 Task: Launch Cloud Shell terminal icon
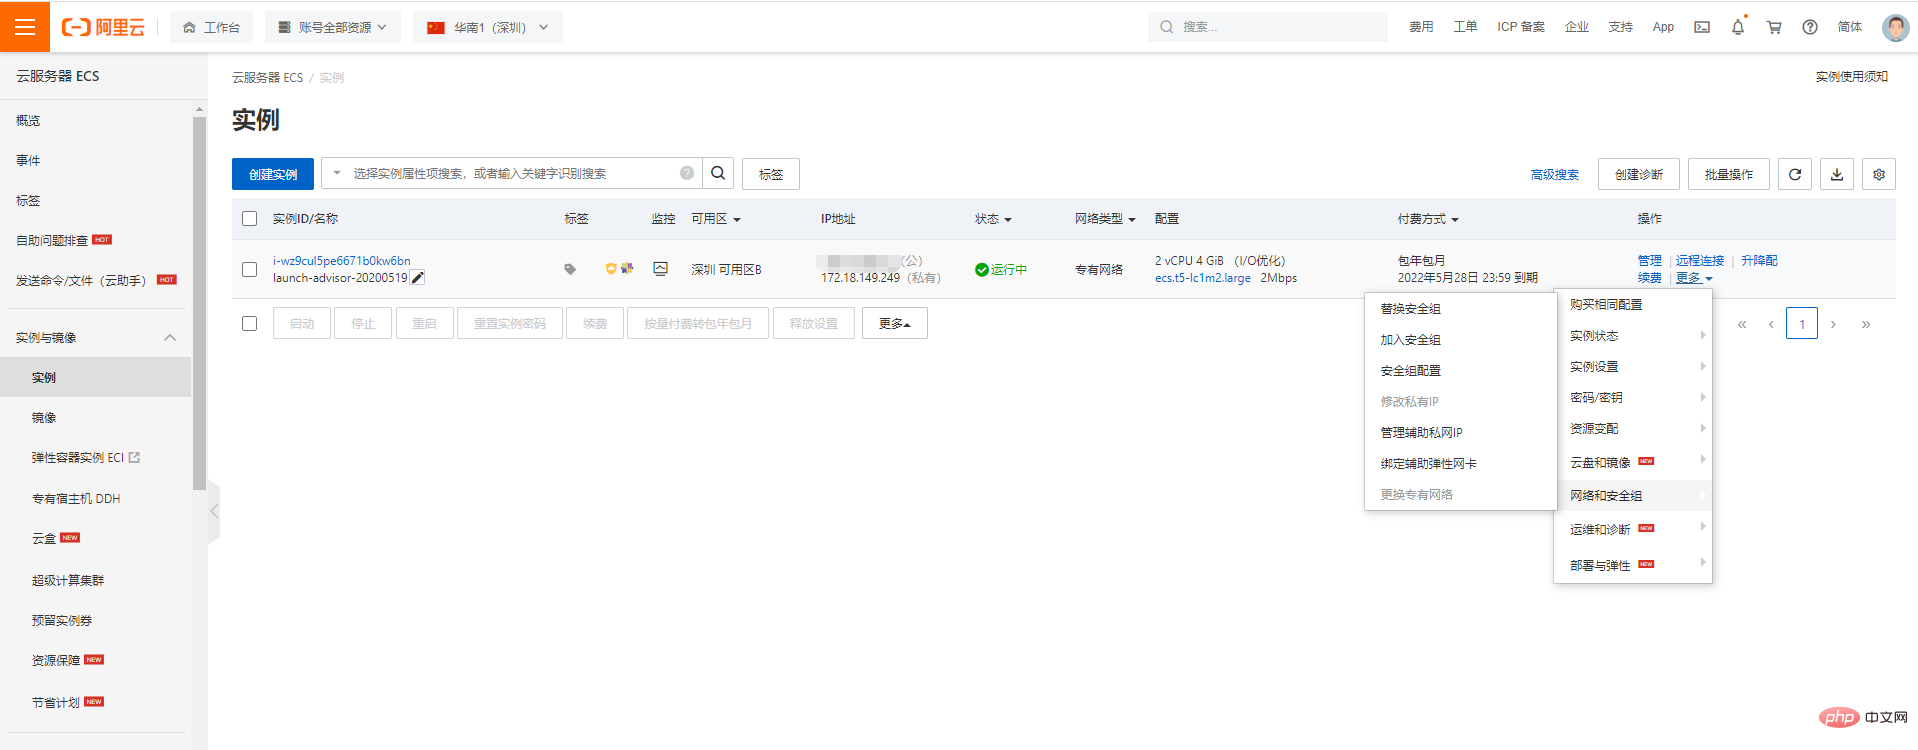click(x=1702, y=27)
